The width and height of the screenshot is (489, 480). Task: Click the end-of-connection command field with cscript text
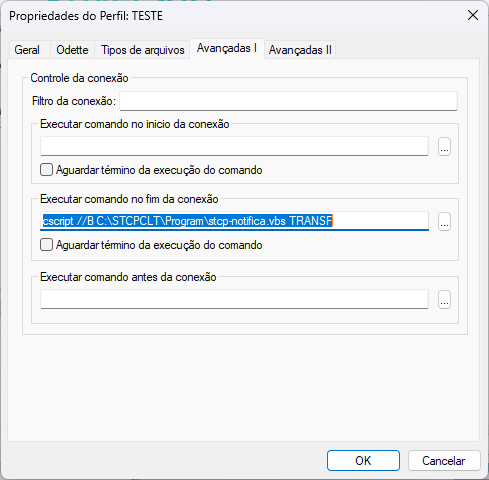(x=234, y=221)
